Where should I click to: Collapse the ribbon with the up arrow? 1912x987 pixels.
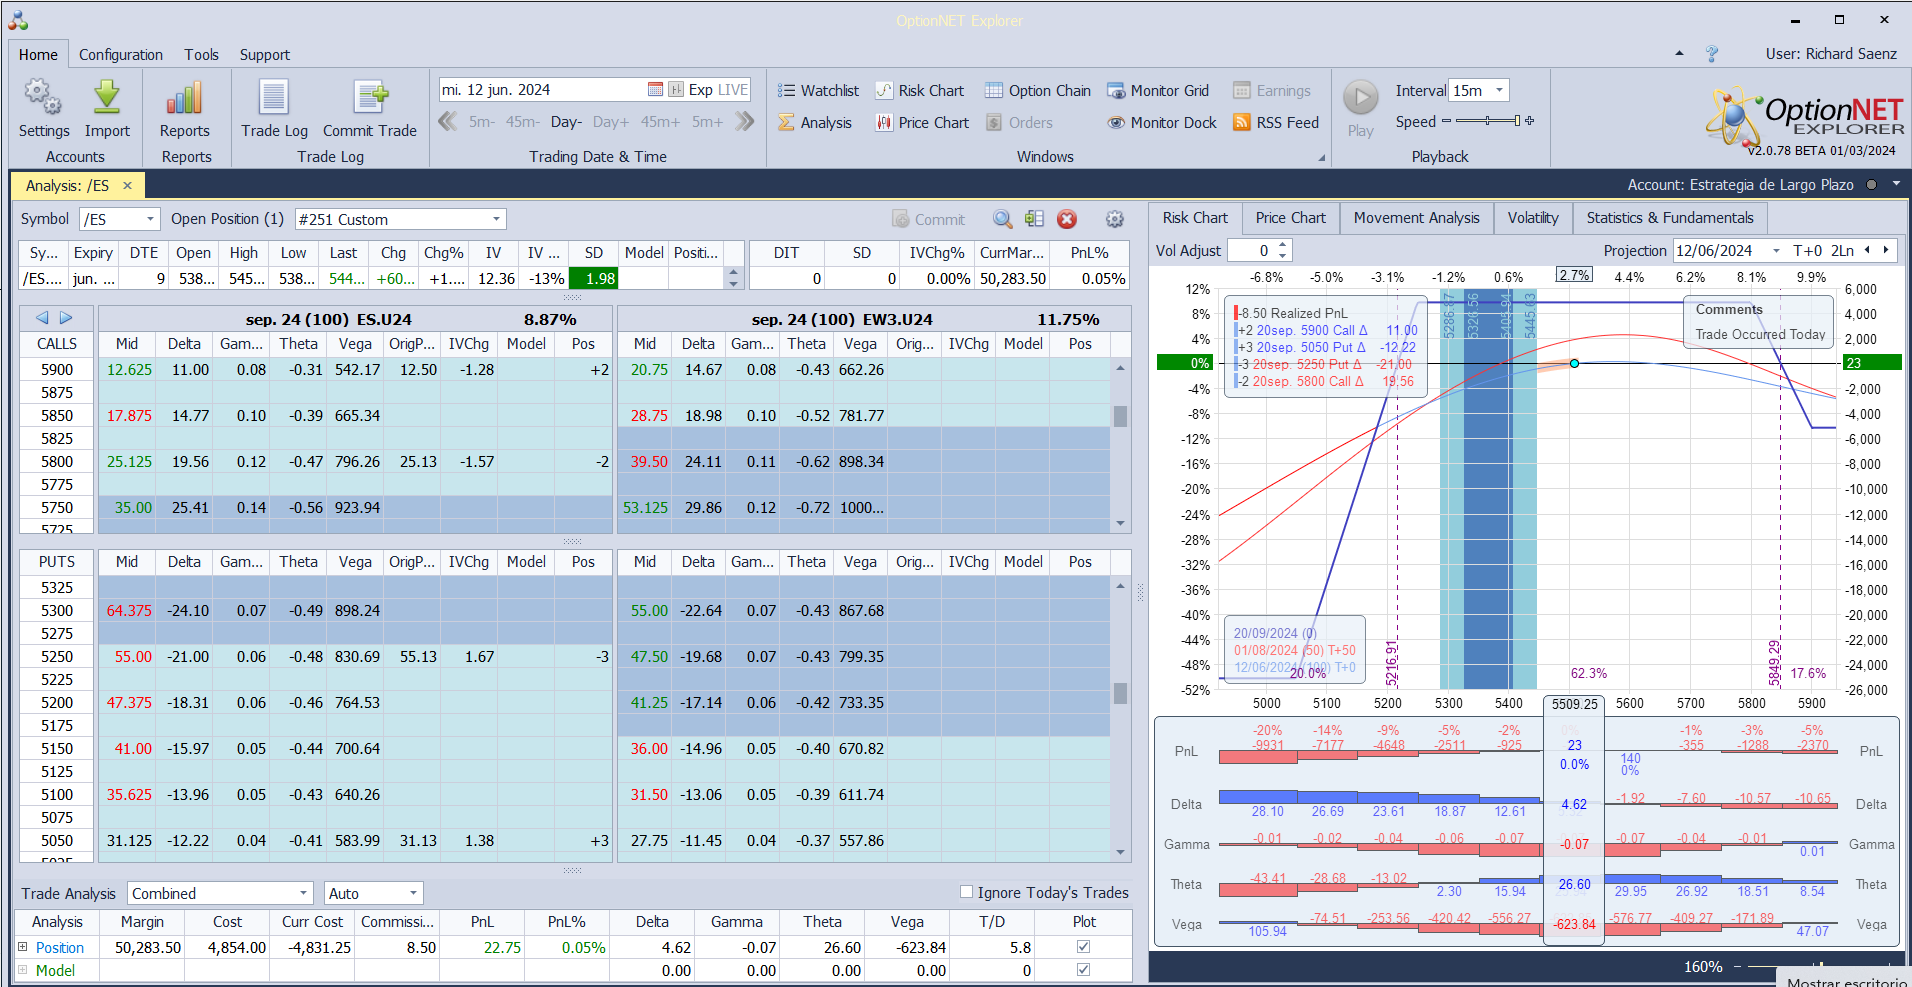point(1679,54)
